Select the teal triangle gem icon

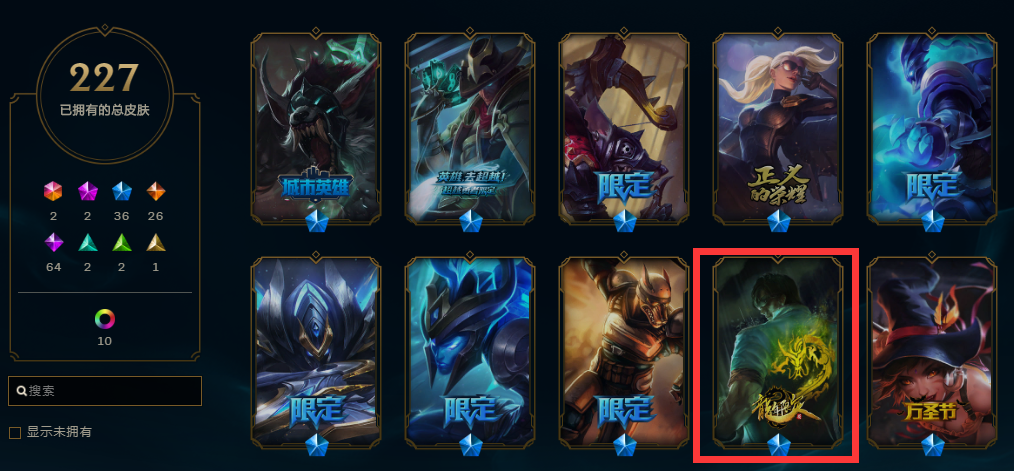tap(87, 243)
